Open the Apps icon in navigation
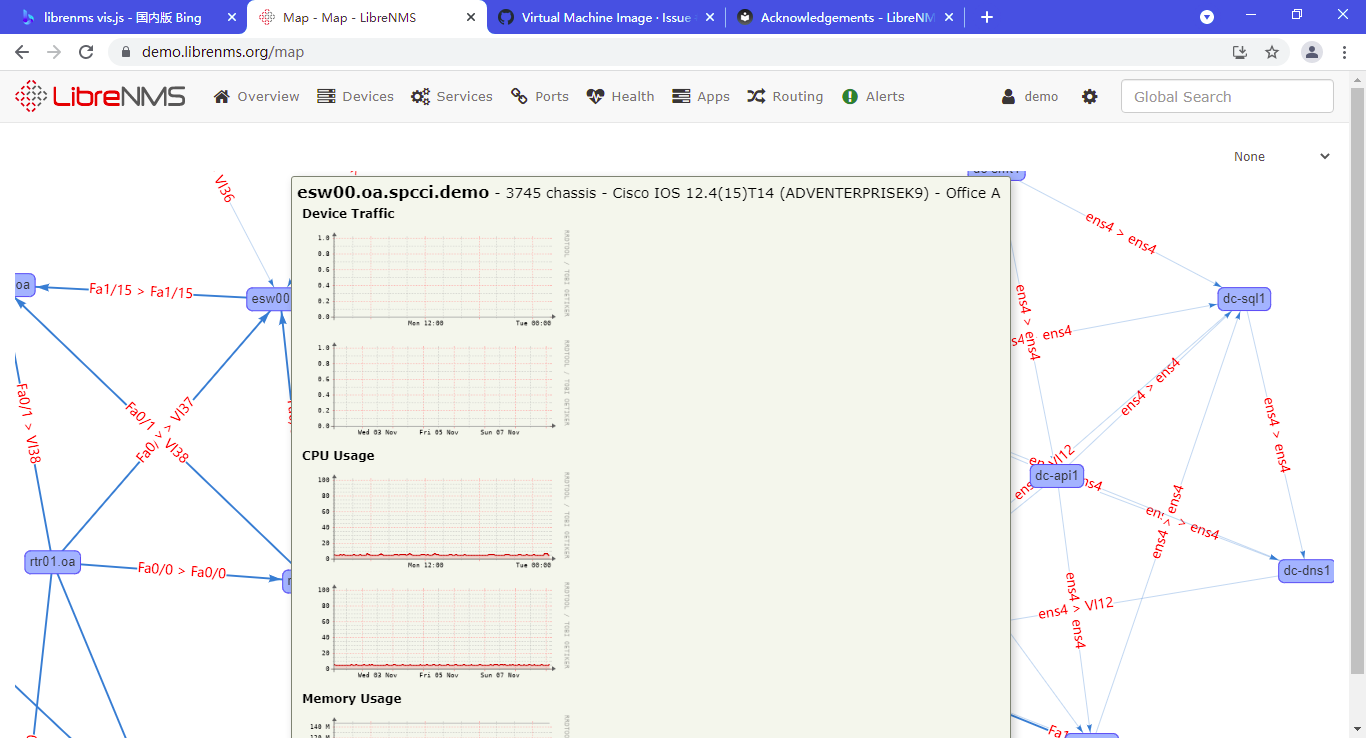 tap(680, 96)
